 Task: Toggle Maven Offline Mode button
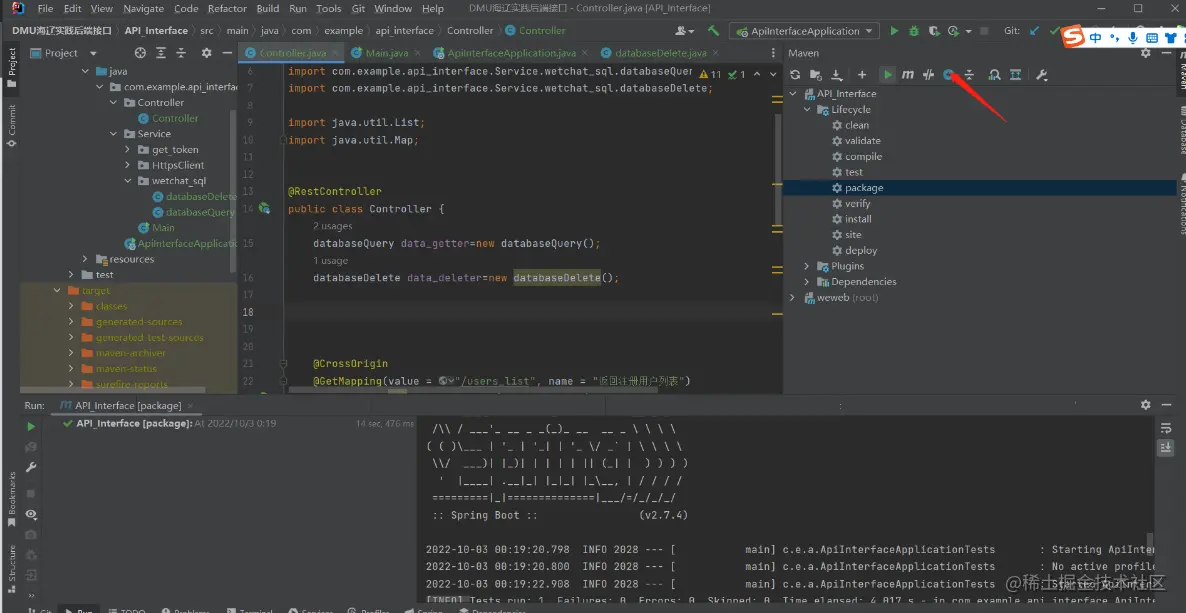click(929, 75)
